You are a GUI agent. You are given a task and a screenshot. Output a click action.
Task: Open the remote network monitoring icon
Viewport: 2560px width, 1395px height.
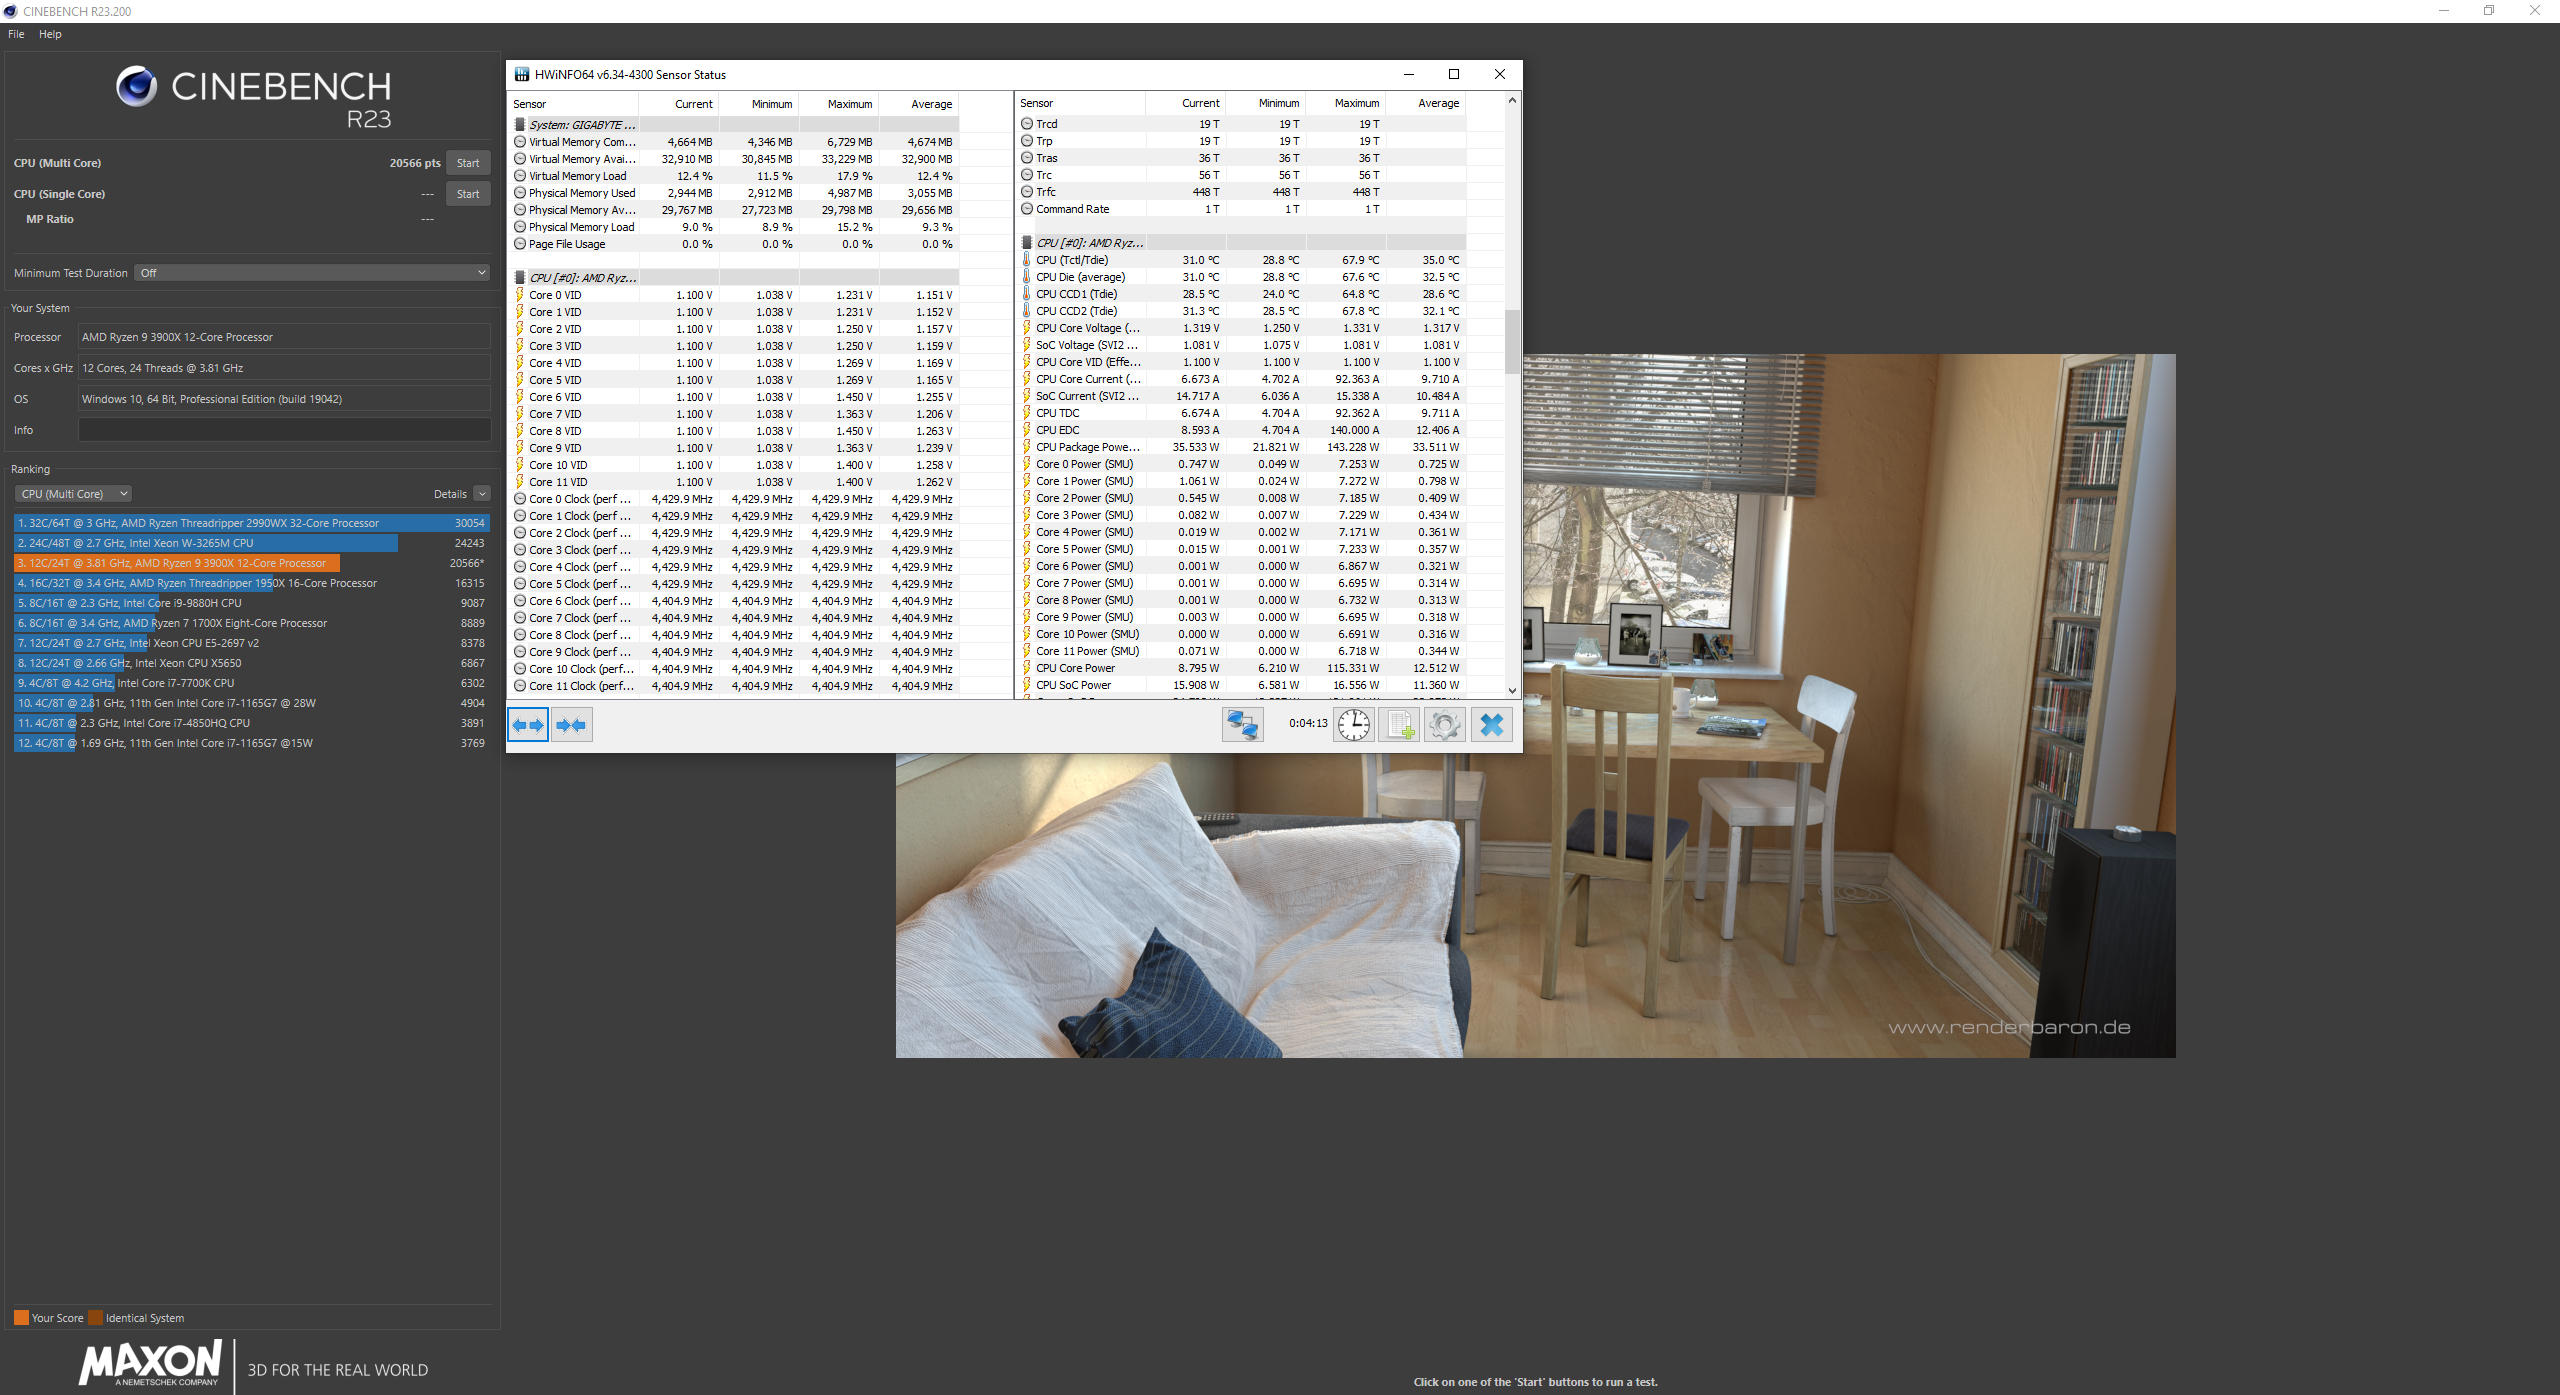click(x=1242, y=725)
